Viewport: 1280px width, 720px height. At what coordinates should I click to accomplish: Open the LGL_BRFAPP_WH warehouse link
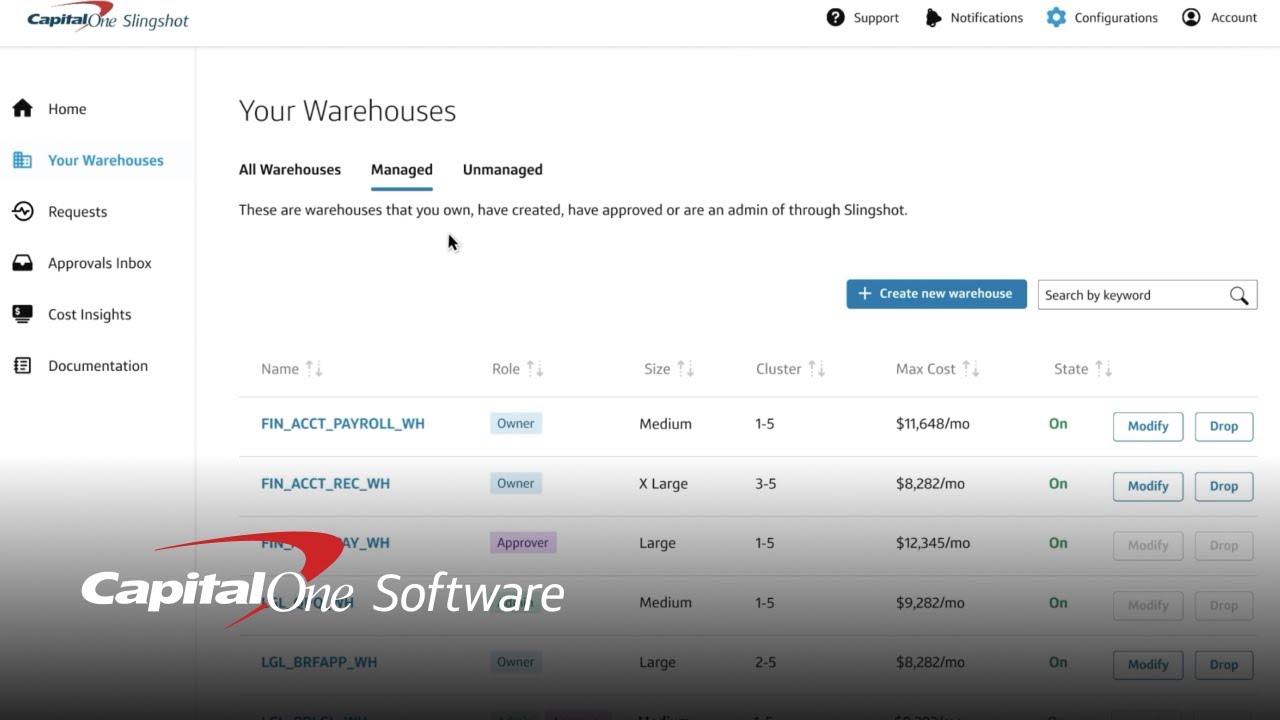tap(319, 662)
